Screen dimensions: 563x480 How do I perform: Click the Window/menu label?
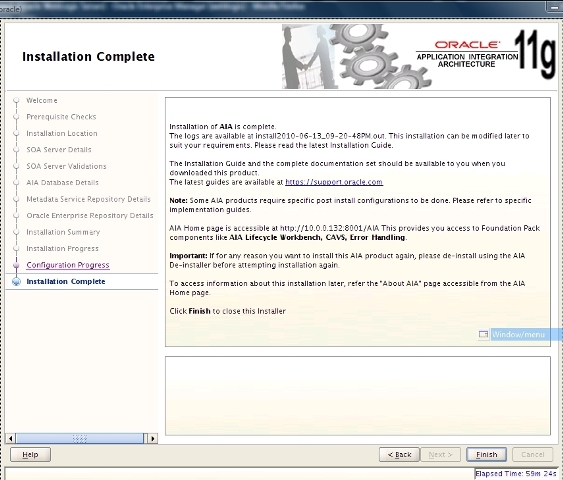point(518,335)
